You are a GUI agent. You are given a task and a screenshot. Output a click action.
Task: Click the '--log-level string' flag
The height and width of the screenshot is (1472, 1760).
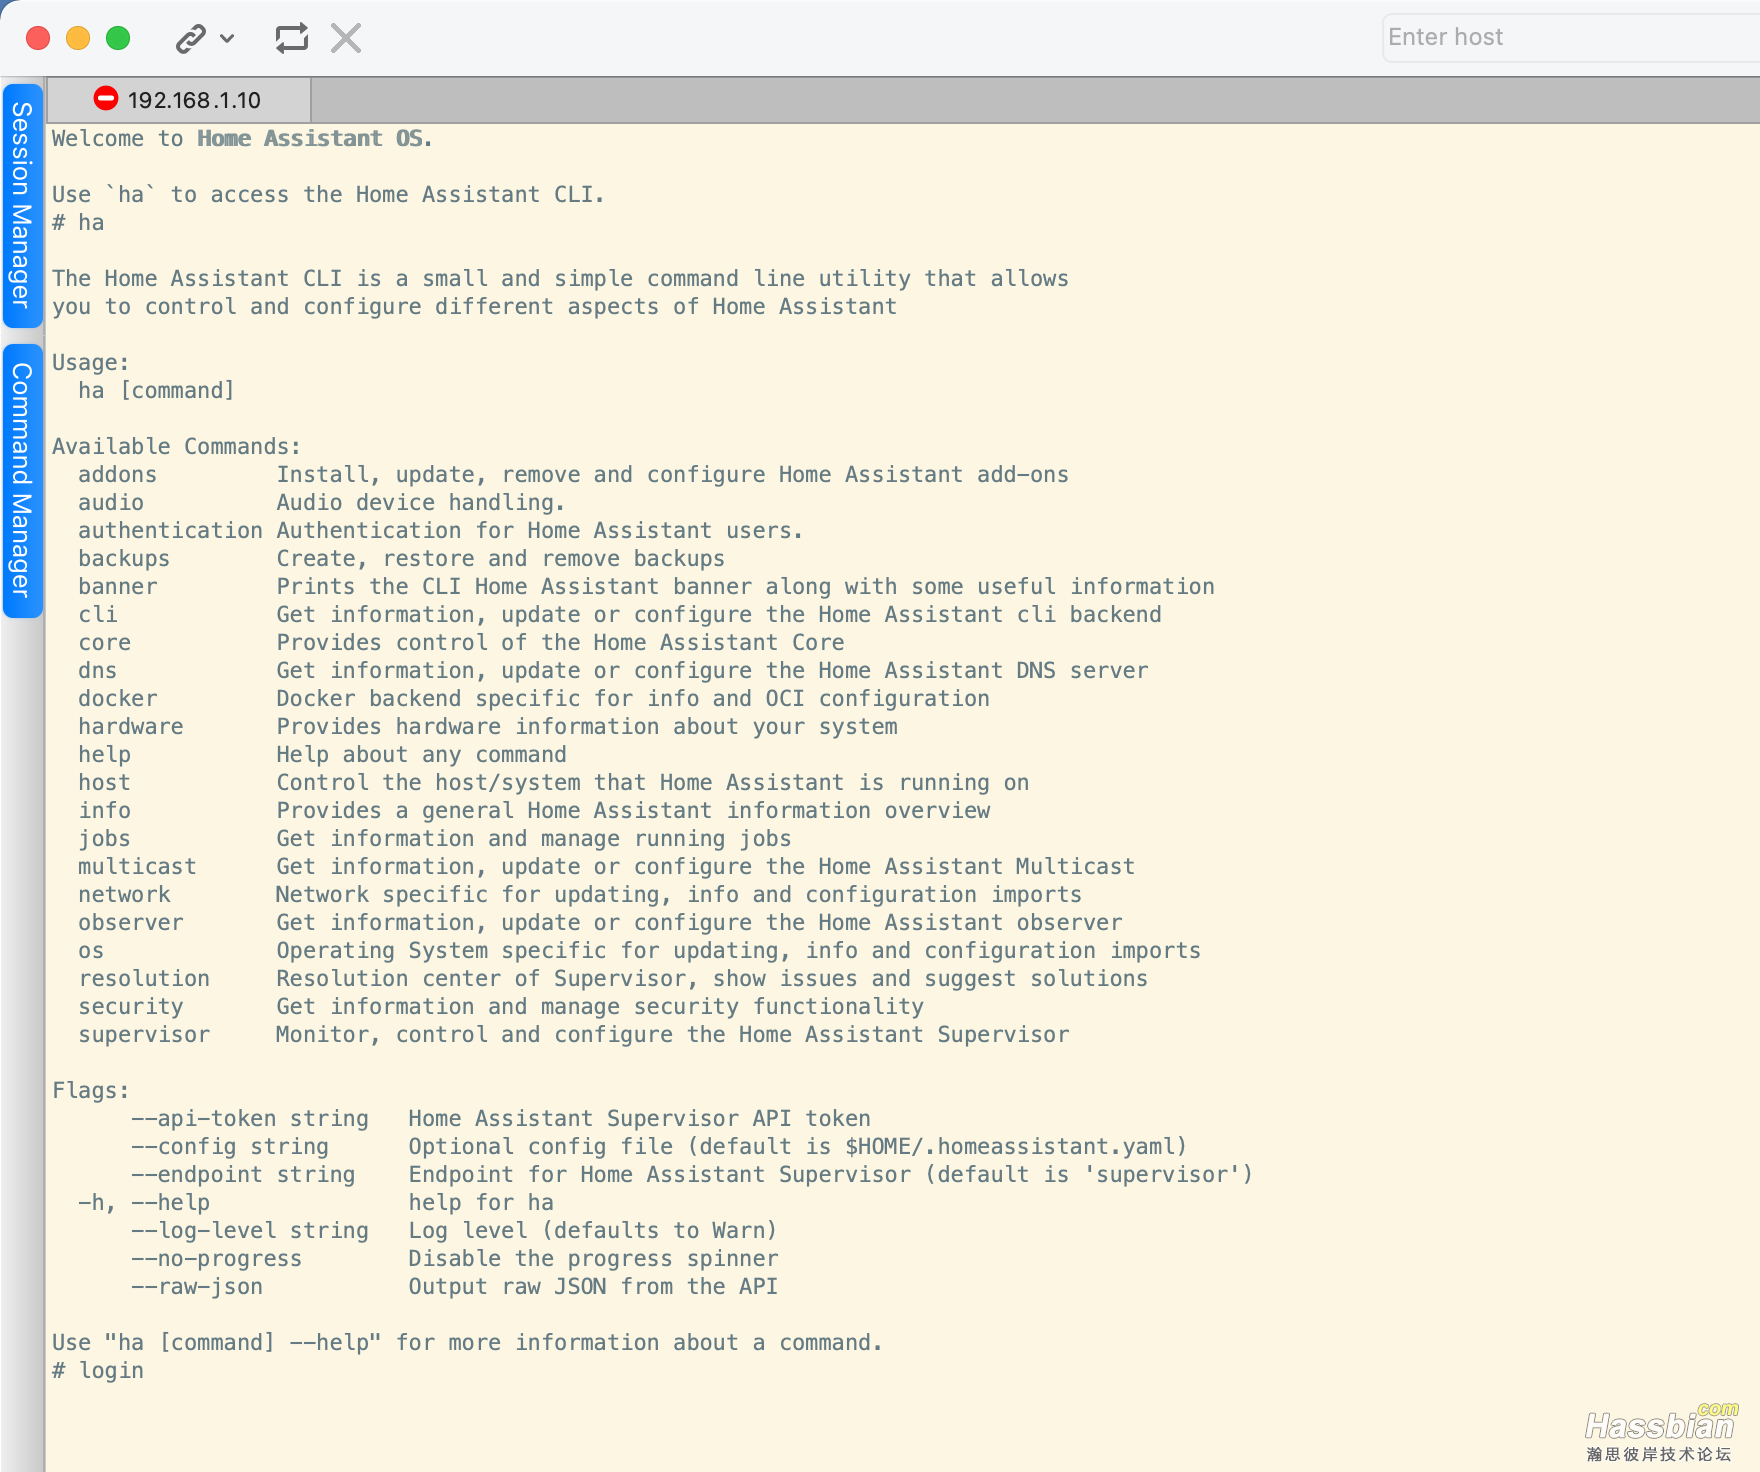tap(250, 1231)
